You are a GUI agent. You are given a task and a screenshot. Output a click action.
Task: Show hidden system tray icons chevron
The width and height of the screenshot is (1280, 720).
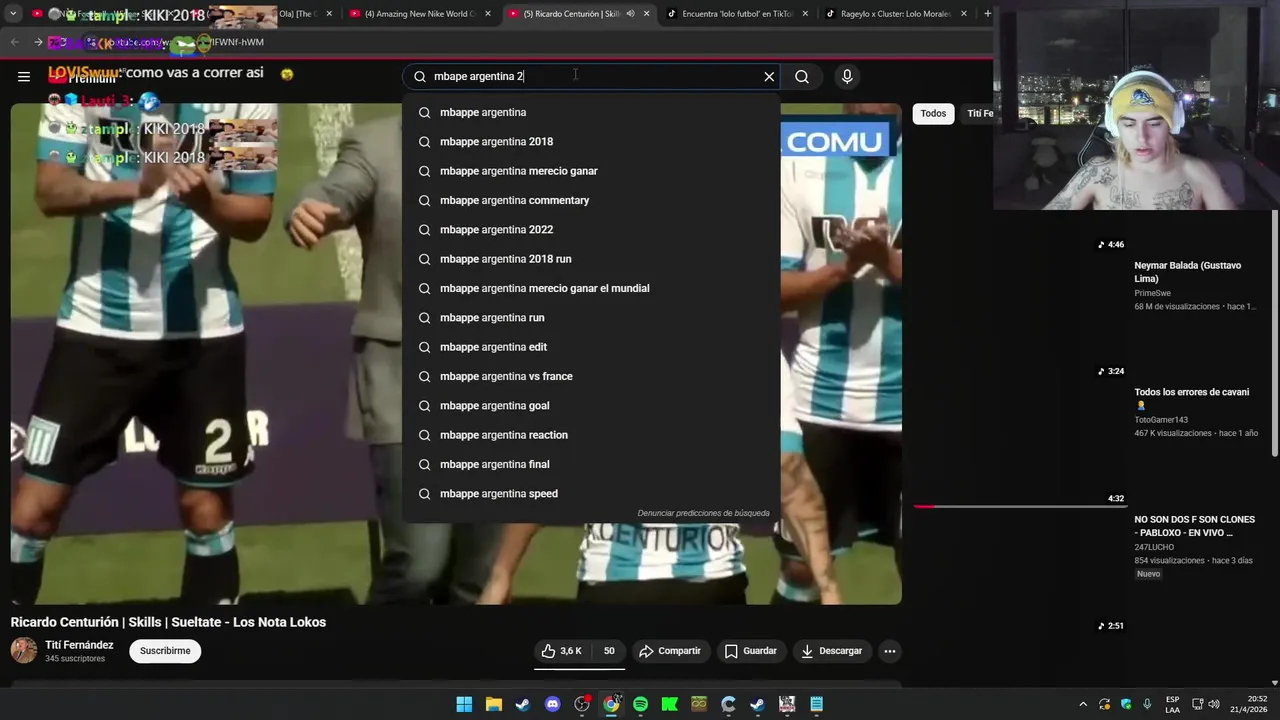coord(1083,704)
